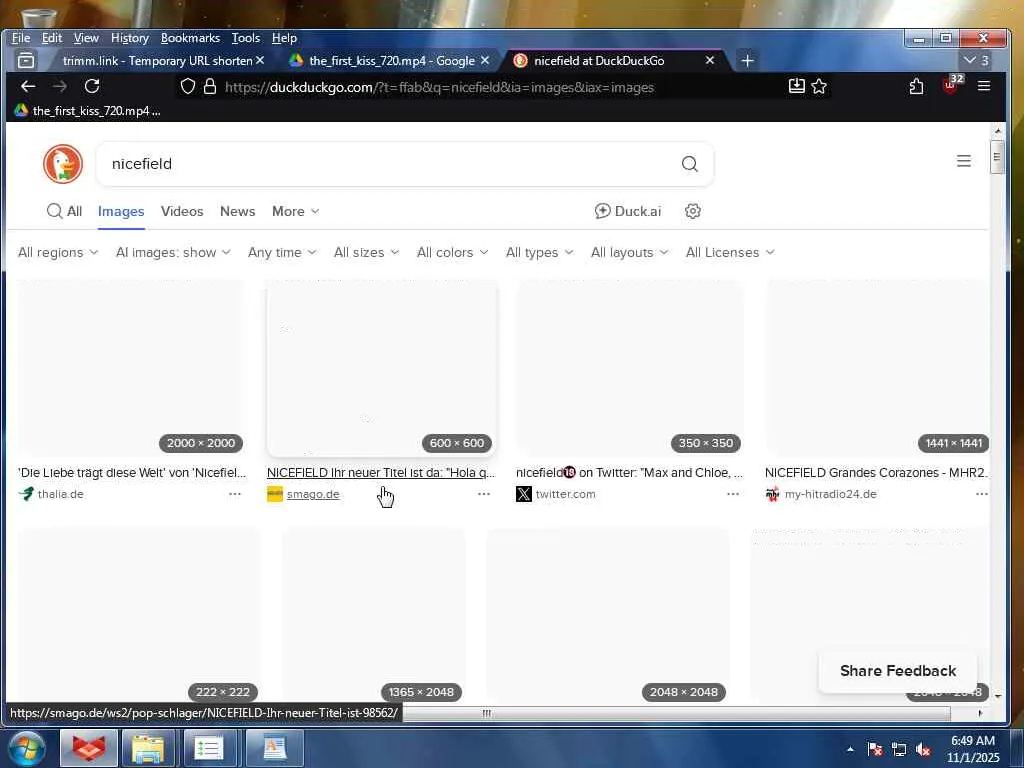1024x768 pixels.
Task: Open Duck.ai chat link
Action: pyautogui.click(x=628, y=211)
